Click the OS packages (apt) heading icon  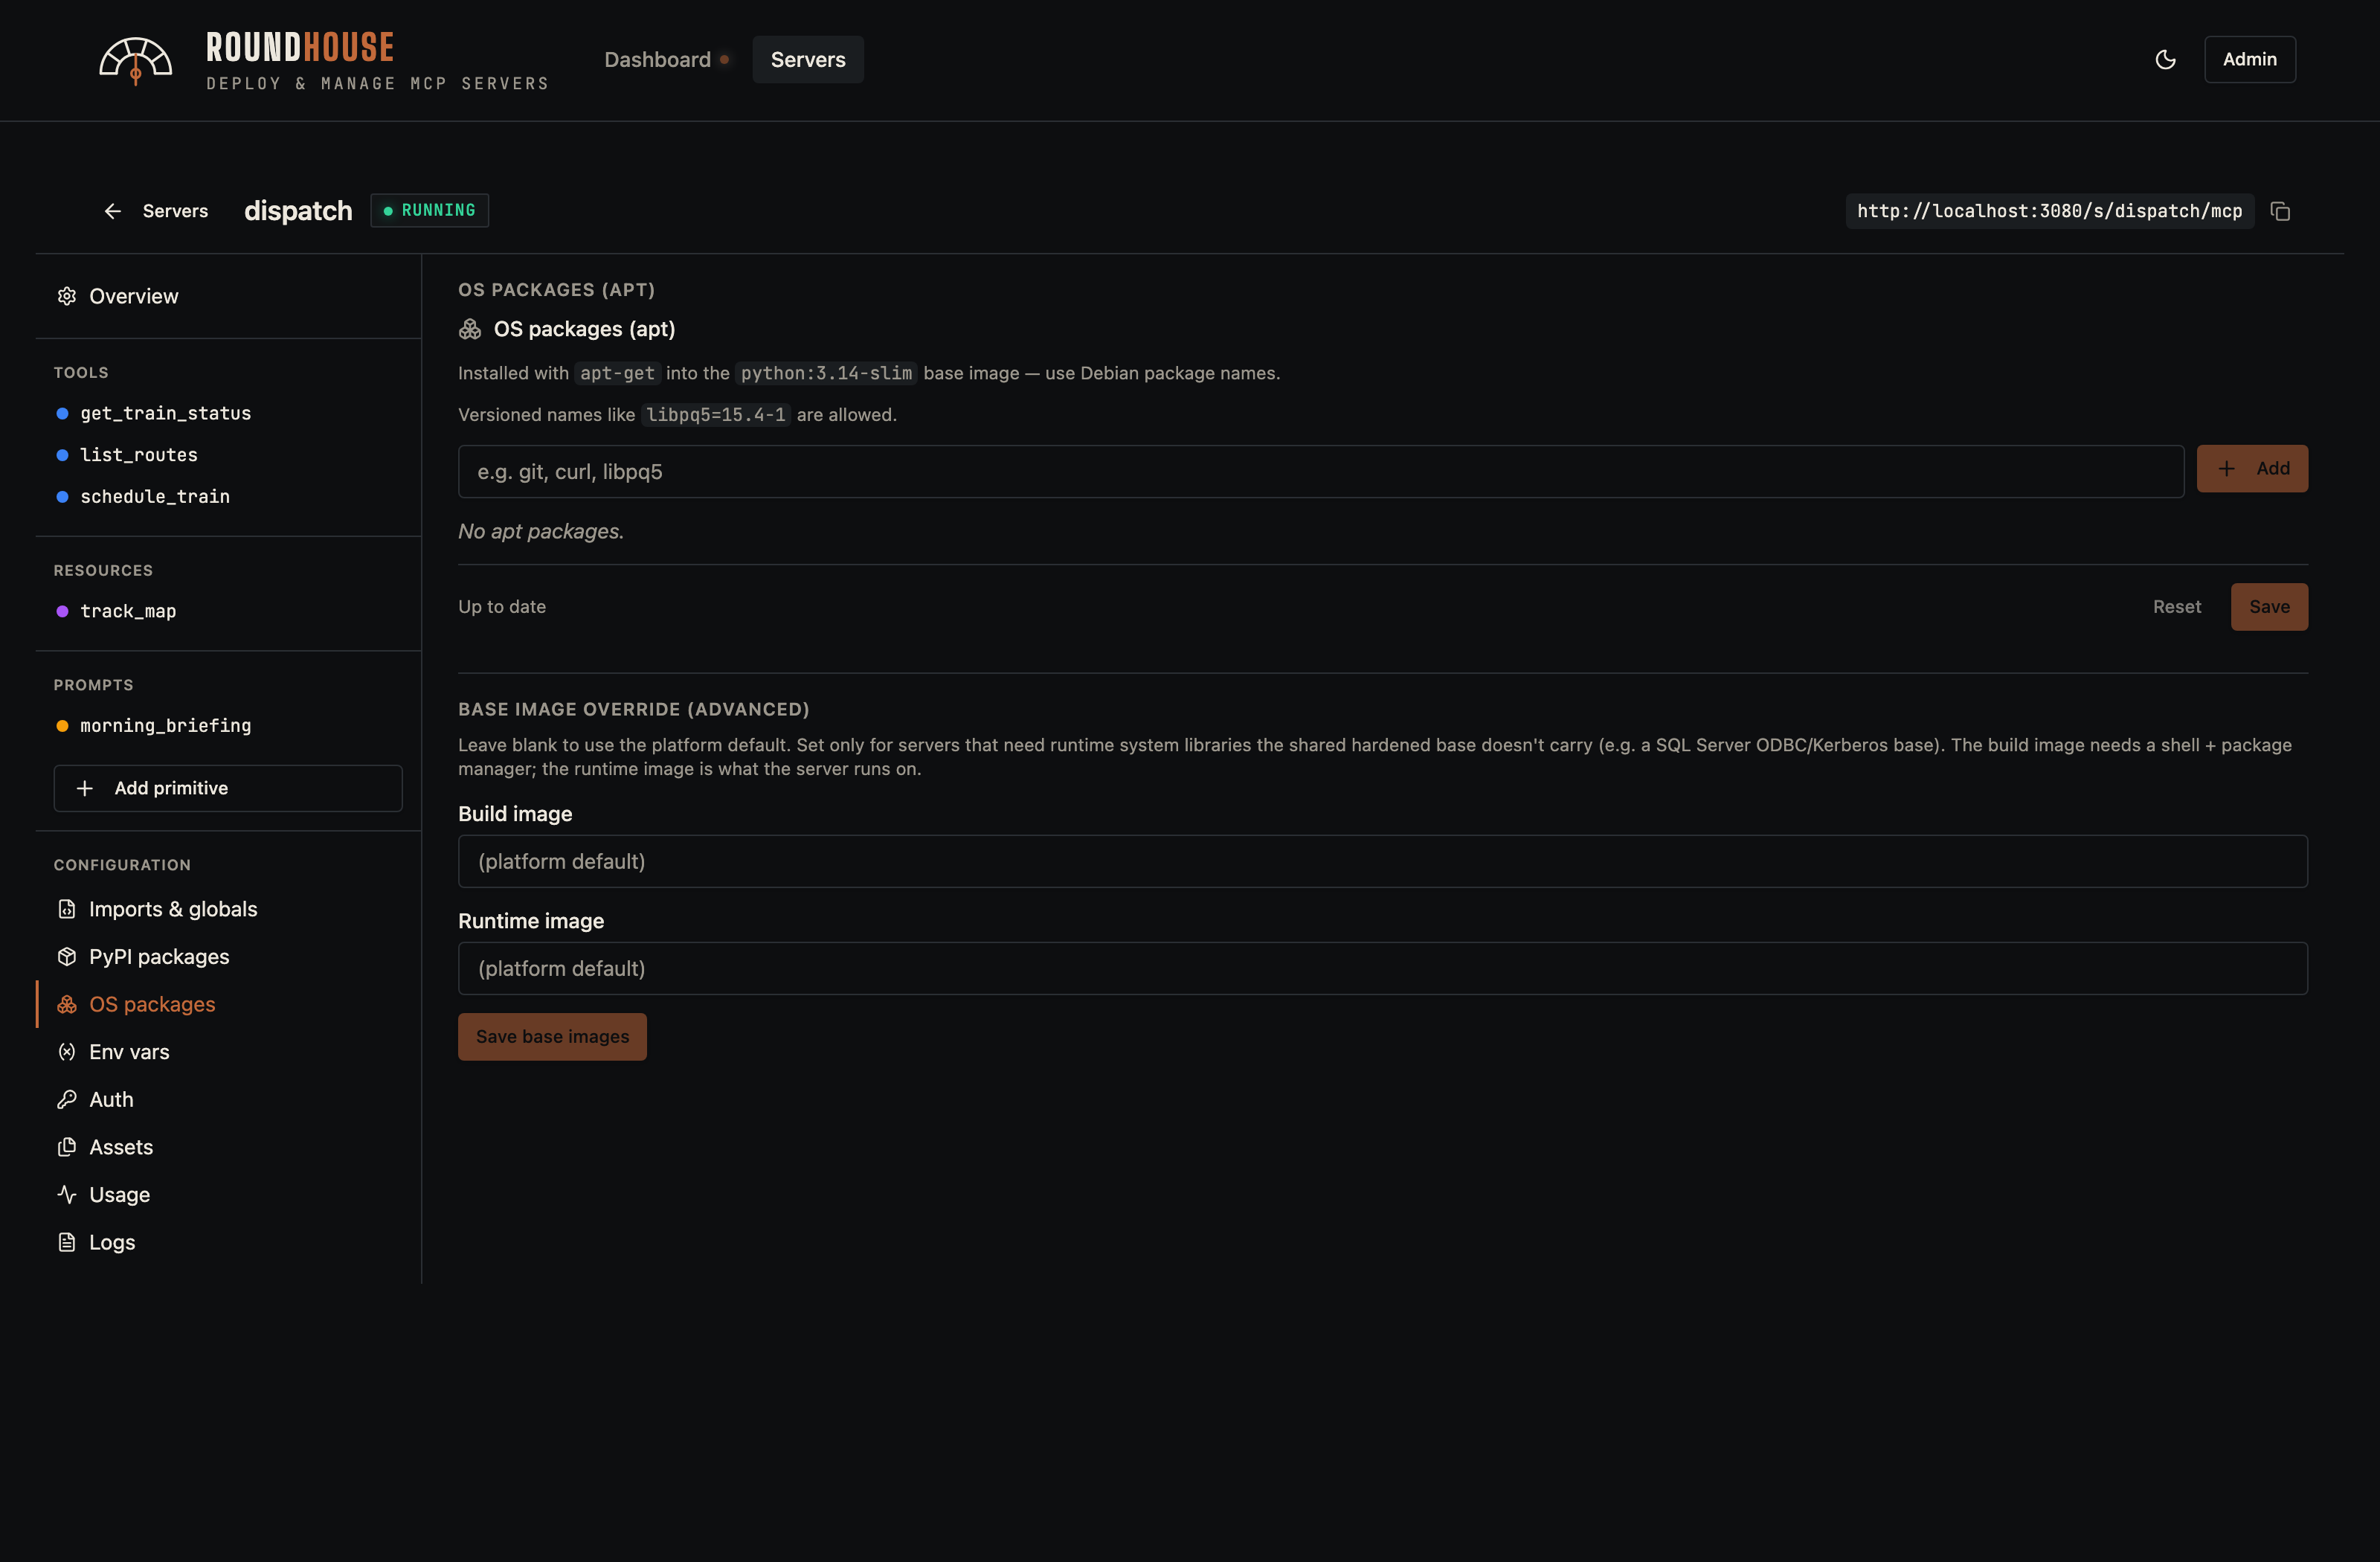470,329
